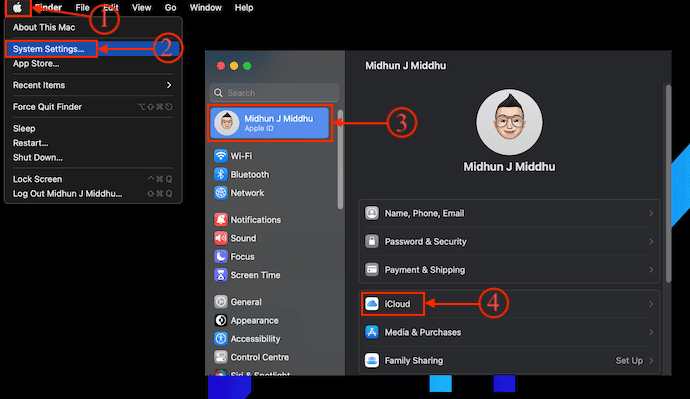690x399 pixels.
Task: Select the Network globe icon
Action: 220,193
